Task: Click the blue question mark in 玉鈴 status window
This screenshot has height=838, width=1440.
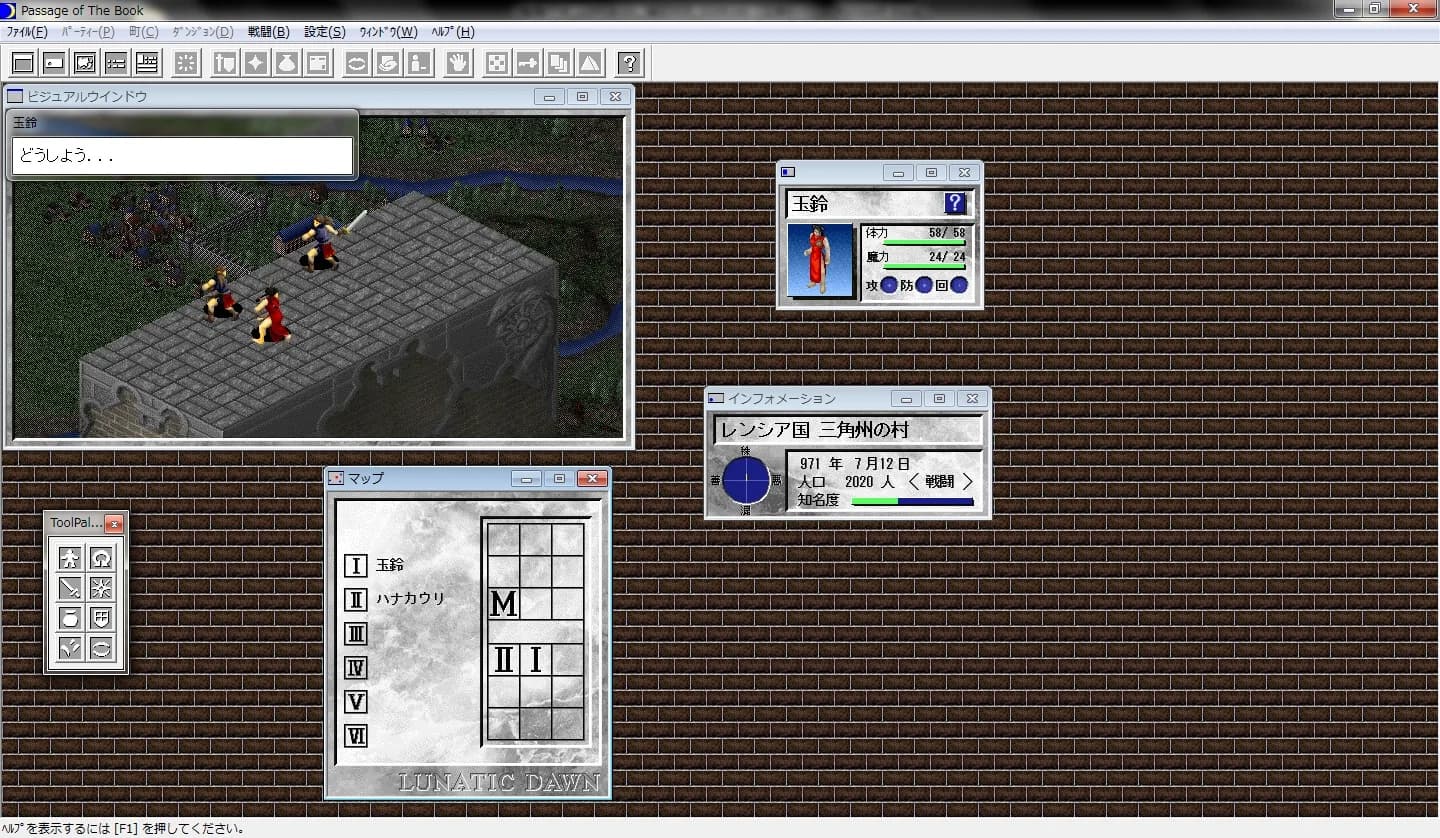Action: [x=955, y=204]
